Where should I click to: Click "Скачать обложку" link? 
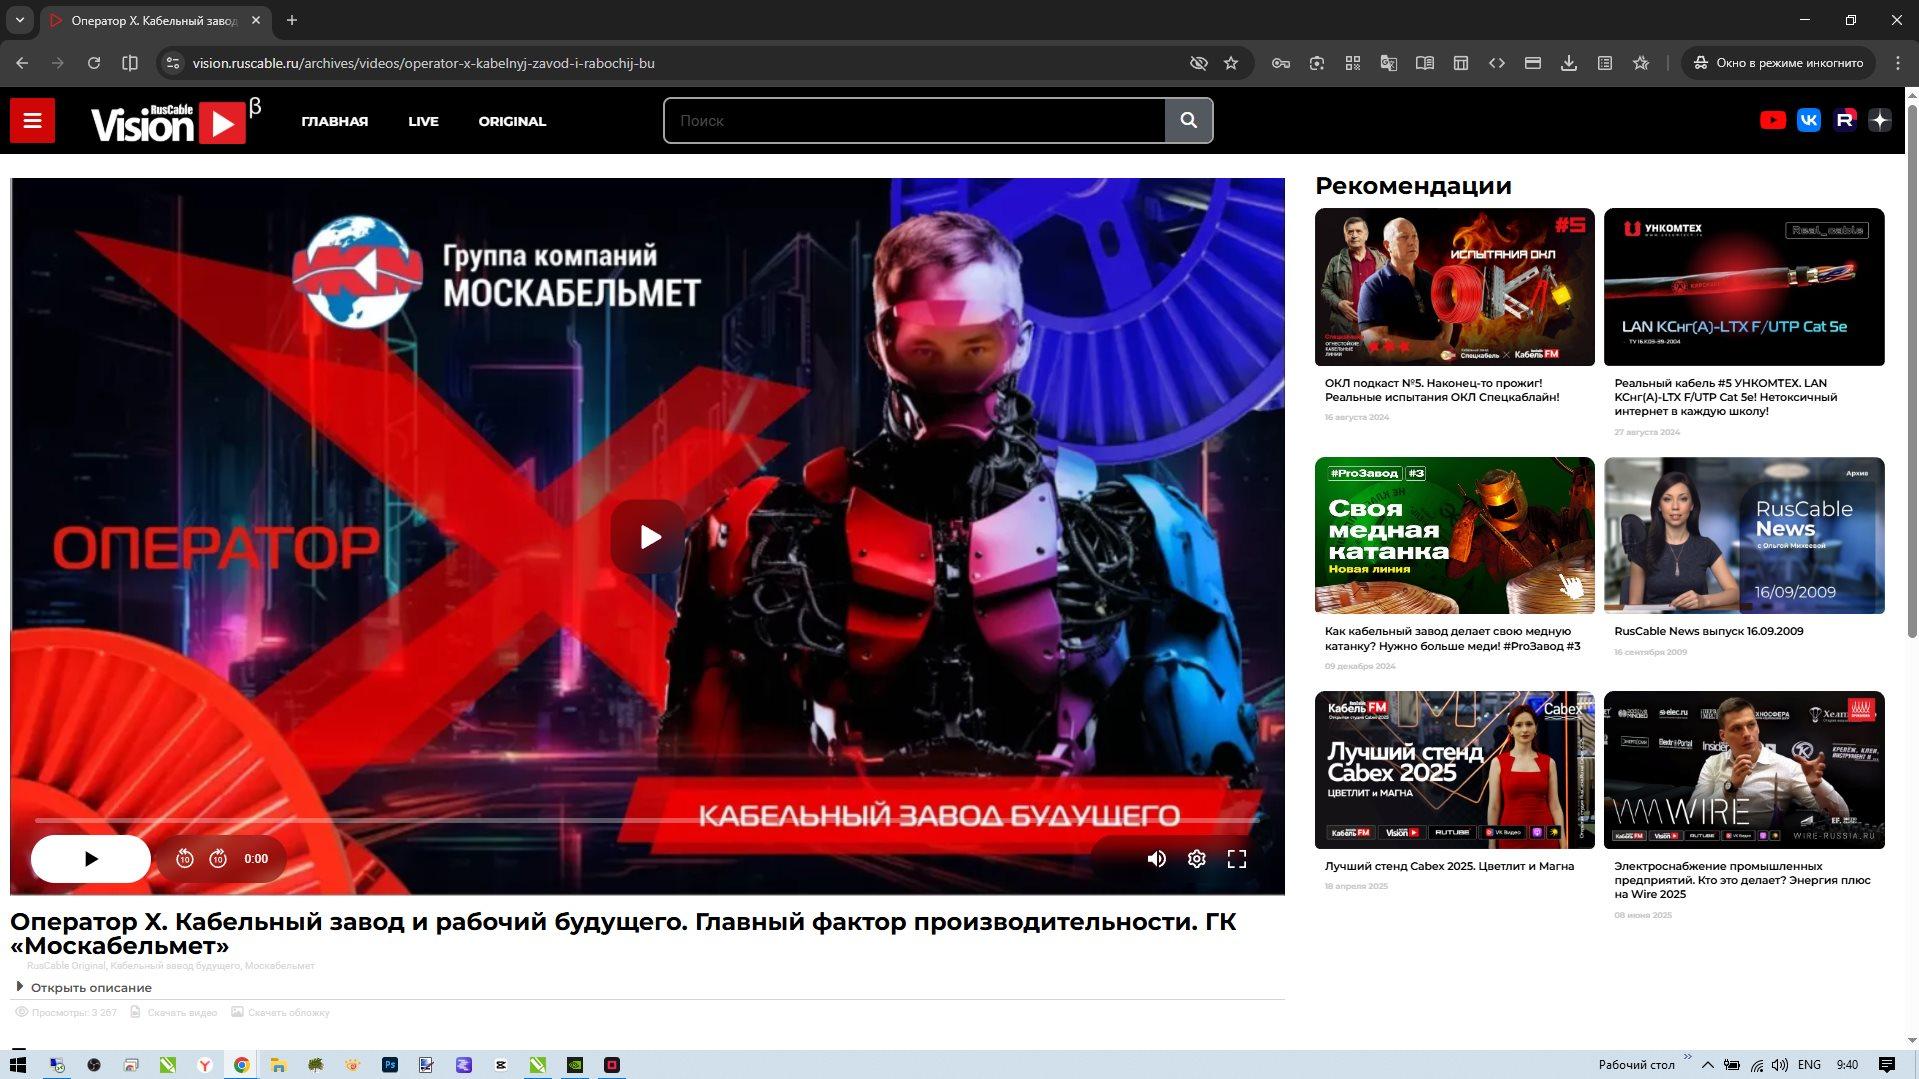pos(288,1013)
